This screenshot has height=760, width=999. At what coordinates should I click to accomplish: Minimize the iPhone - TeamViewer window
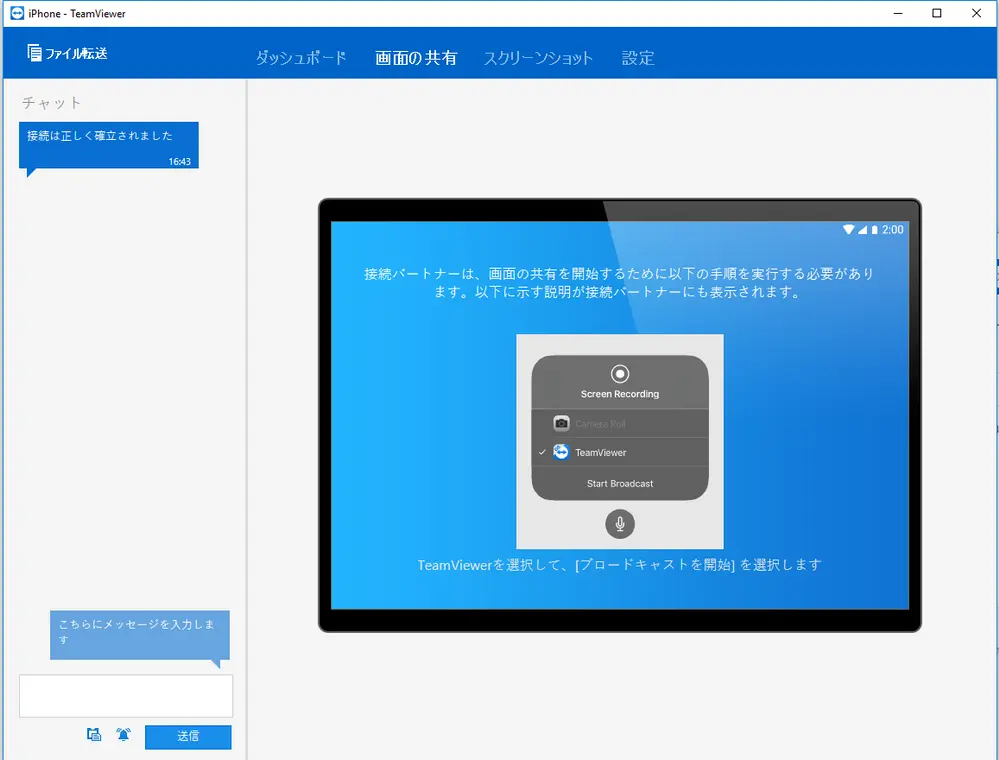[x=898, y=13]
